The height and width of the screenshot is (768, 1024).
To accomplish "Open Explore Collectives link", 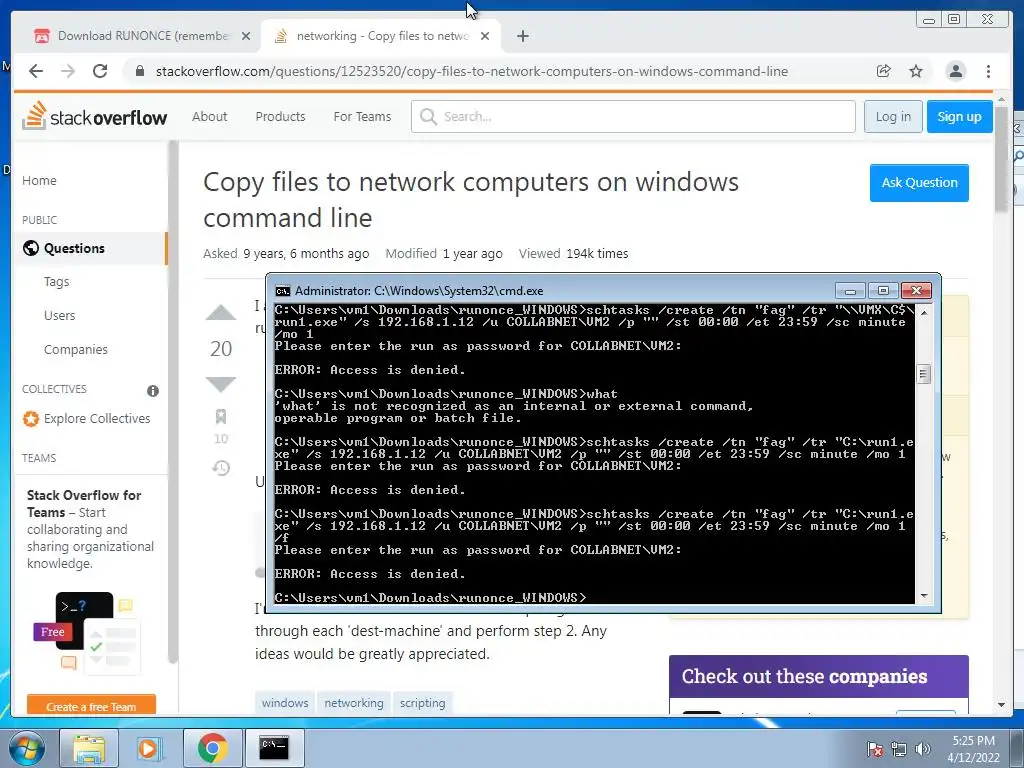I will tap(87, 419).
